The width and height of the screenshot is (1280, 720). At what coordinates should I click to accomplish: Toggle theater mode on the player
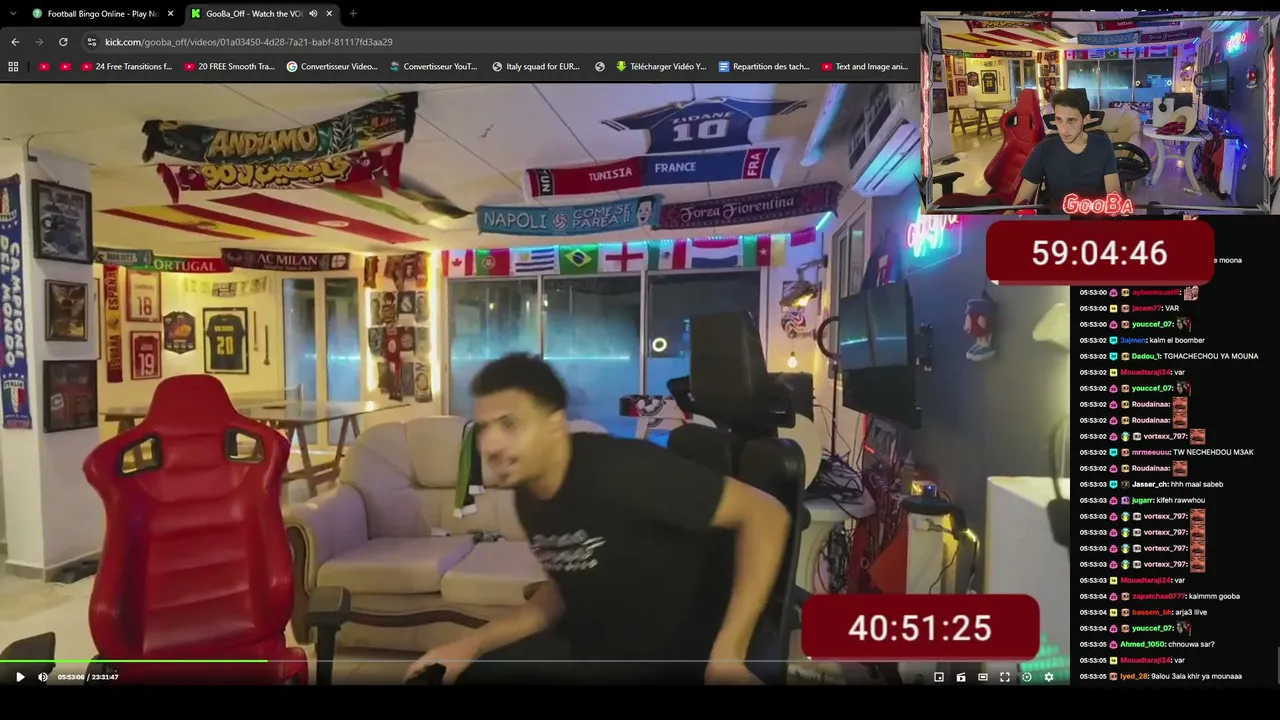(983, 677)
